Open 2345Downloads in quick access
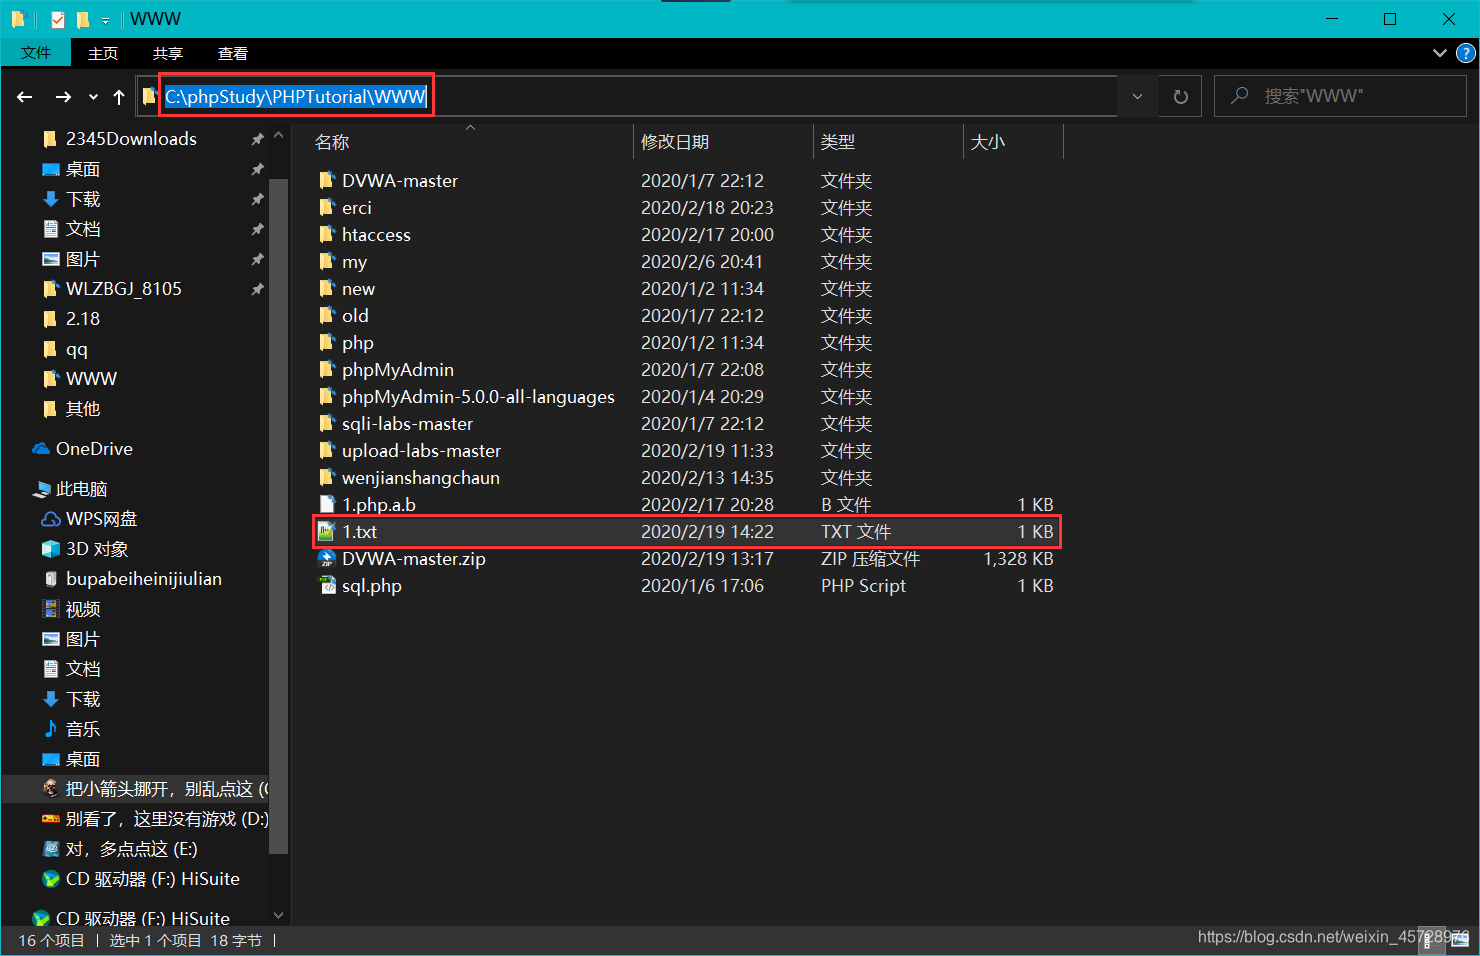 (x=131, y=139)
